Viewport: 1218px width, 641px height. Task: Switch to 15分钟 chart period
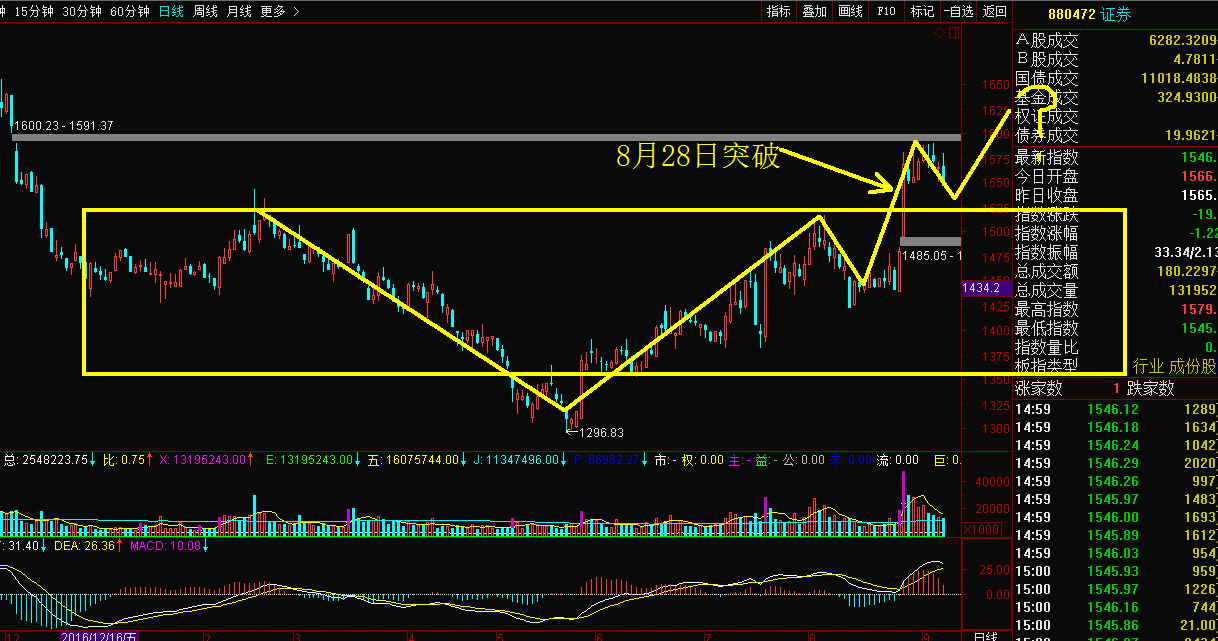pos(33,11)
